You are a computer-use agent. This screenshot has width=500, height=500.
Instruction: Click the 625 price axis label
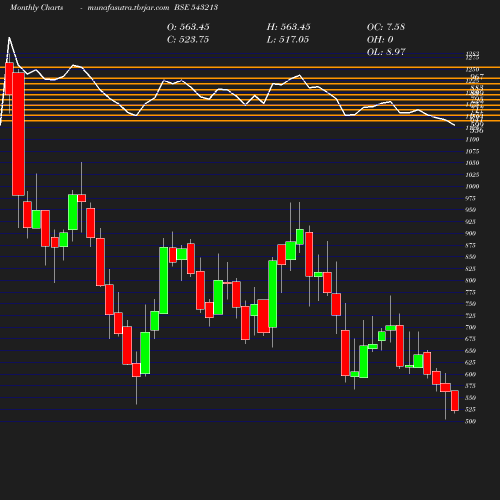[471, 362]
